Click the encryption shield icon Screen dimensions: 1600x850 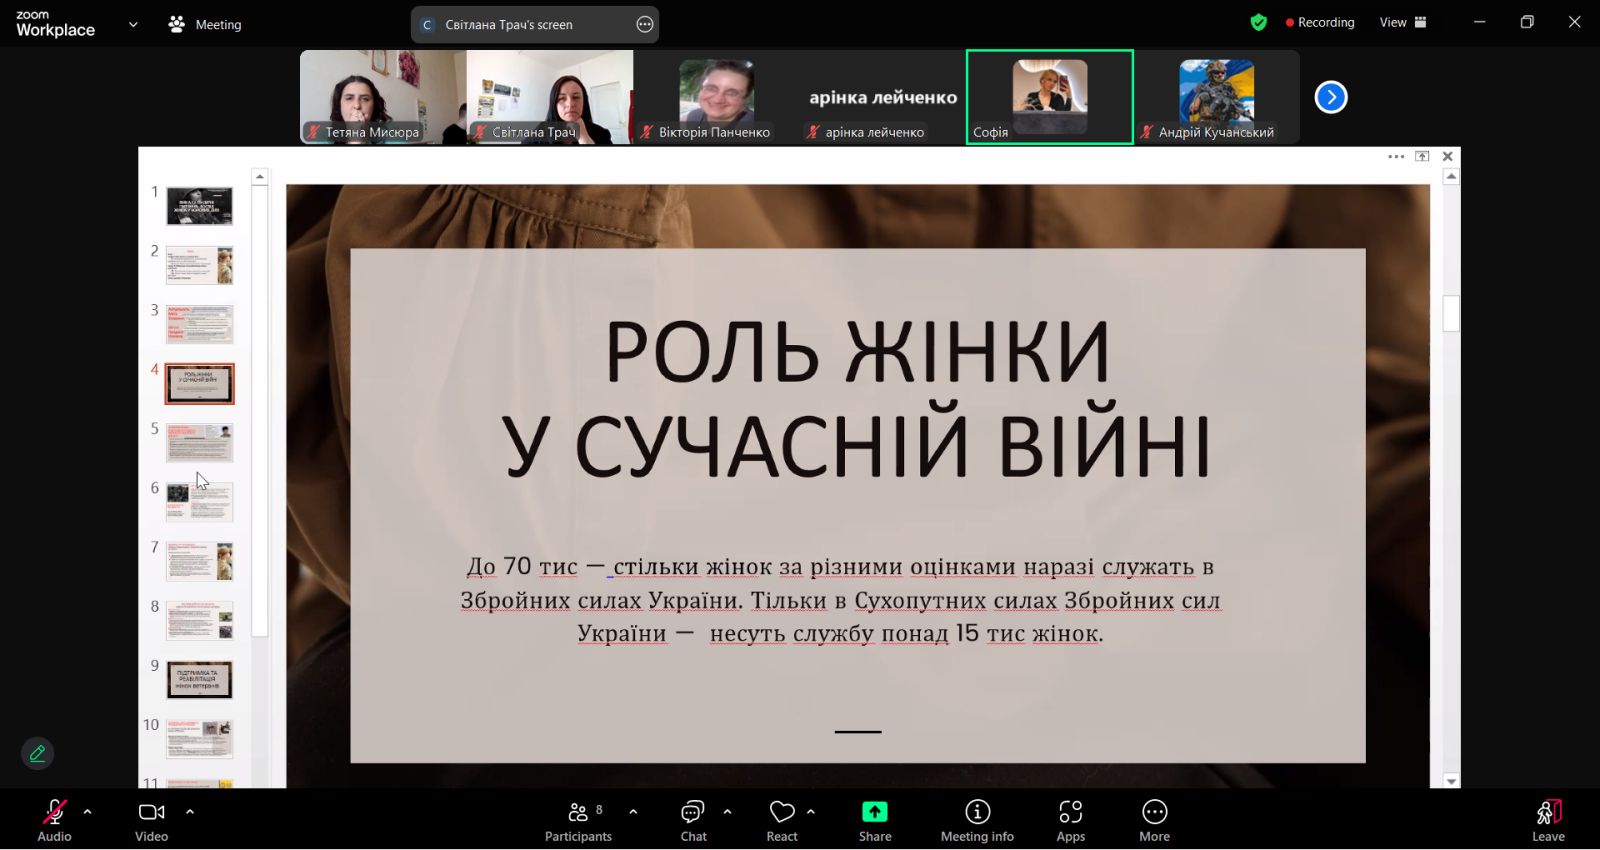(x=1259, y=23)
